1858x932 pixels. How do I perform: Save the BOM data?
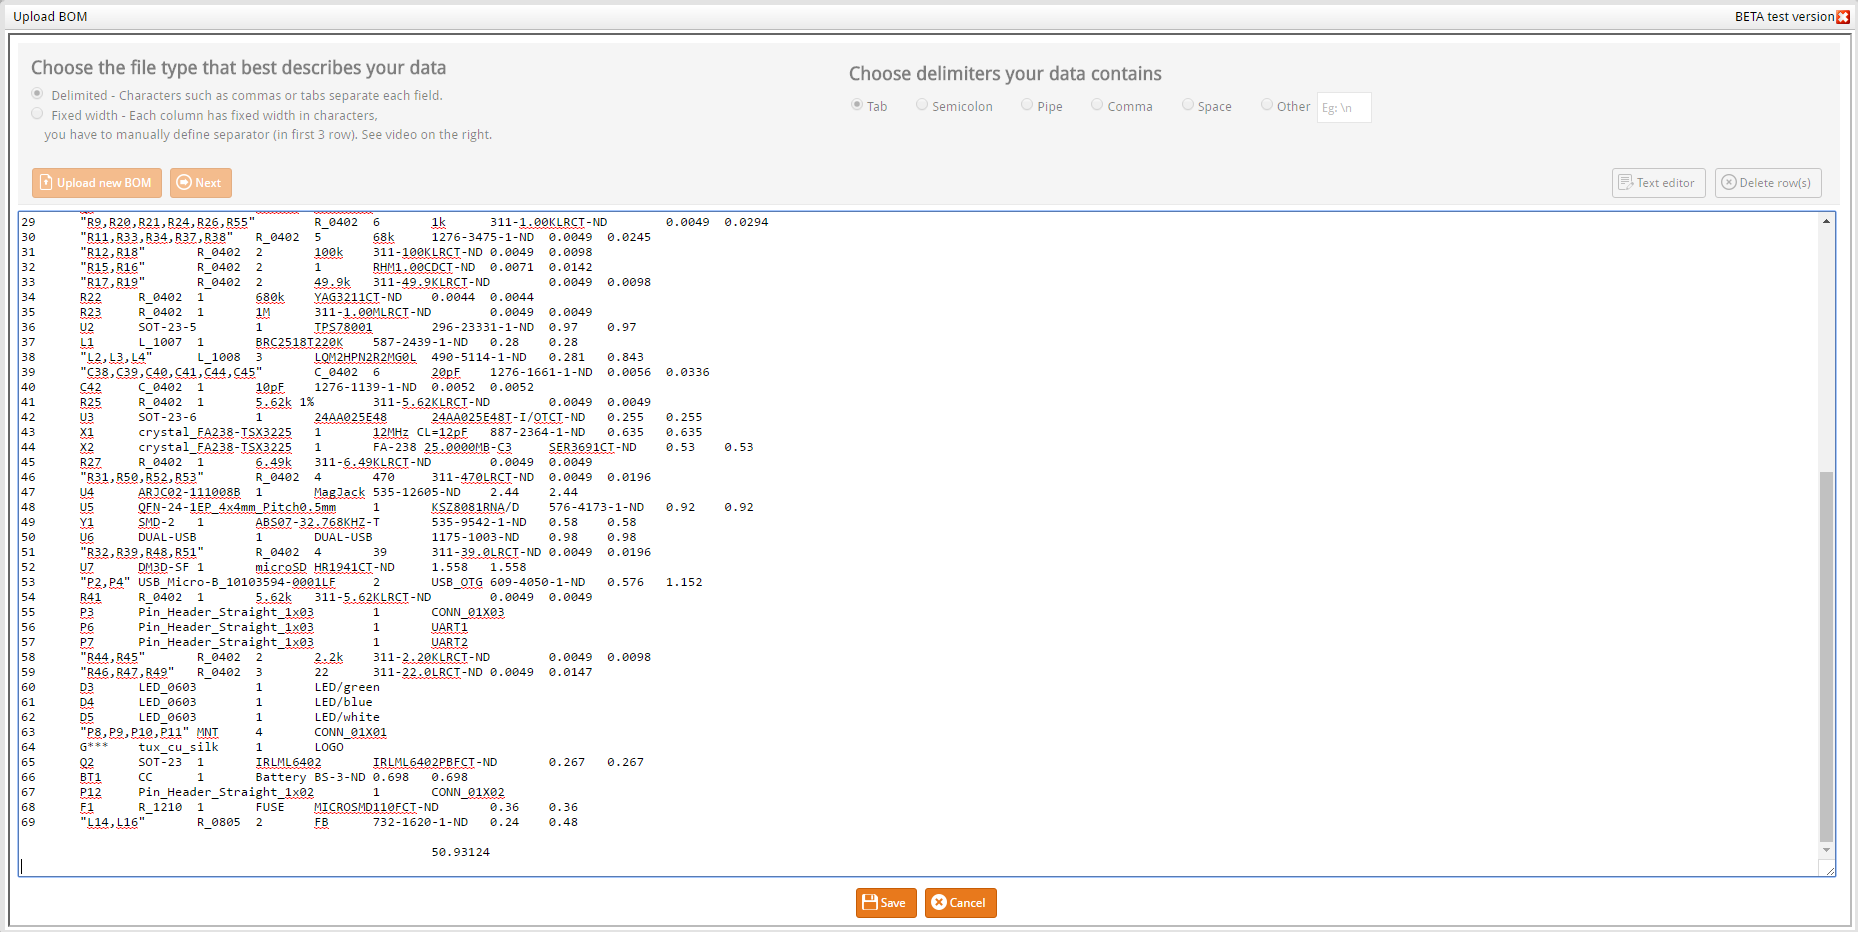pyautogui.click(x=886, y=903)
